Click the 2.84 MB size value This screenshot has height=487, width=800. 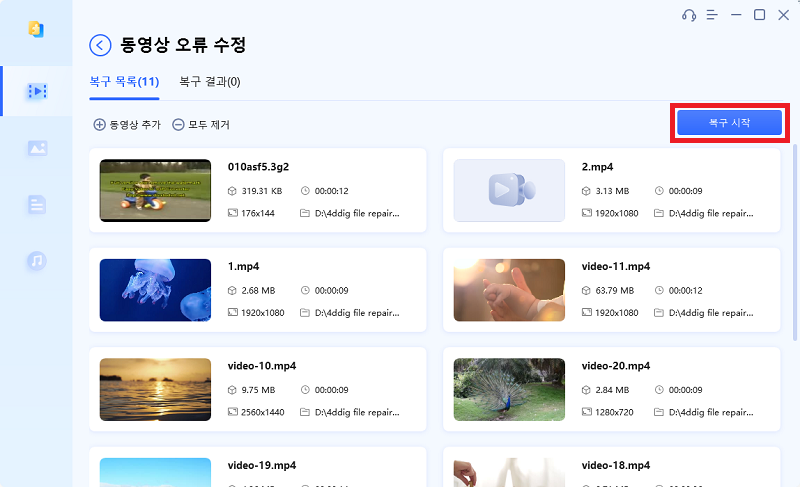(612, 390)
